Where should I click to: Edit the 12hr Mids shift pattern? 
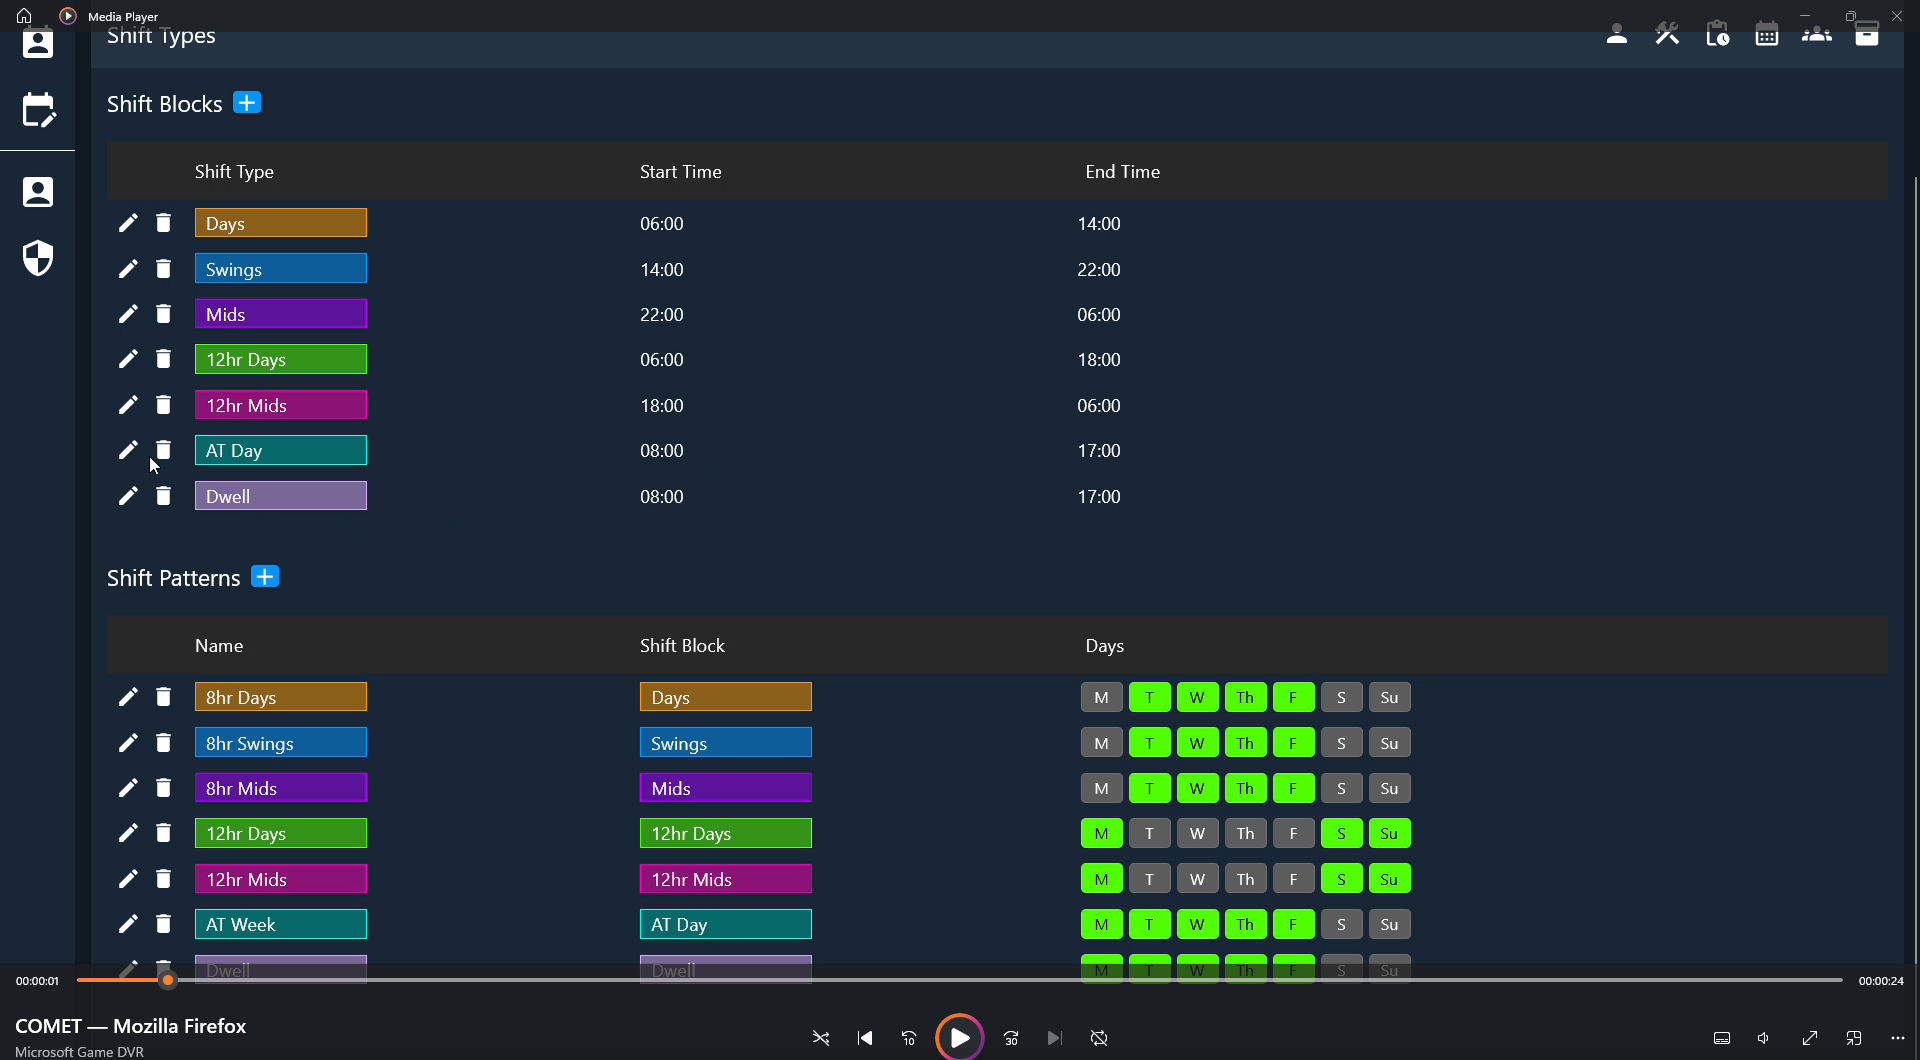[128, 879]
